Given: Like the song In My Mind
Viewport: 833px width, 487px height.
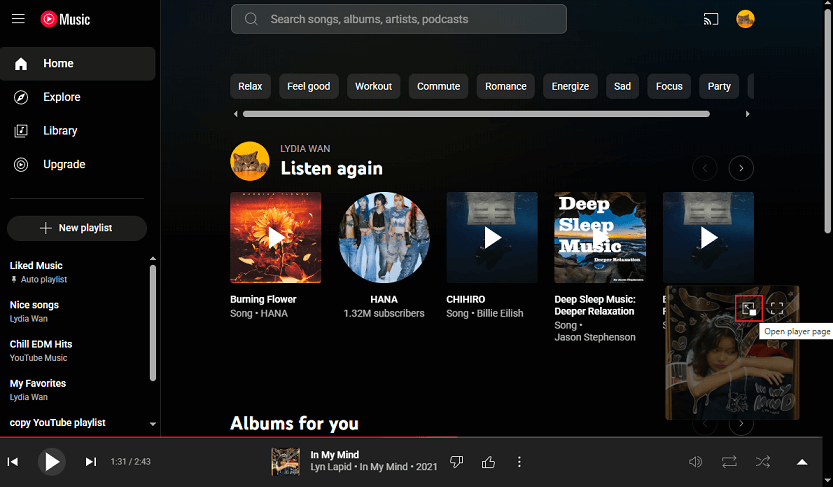Looking at the screenshot, I should 488,462.
